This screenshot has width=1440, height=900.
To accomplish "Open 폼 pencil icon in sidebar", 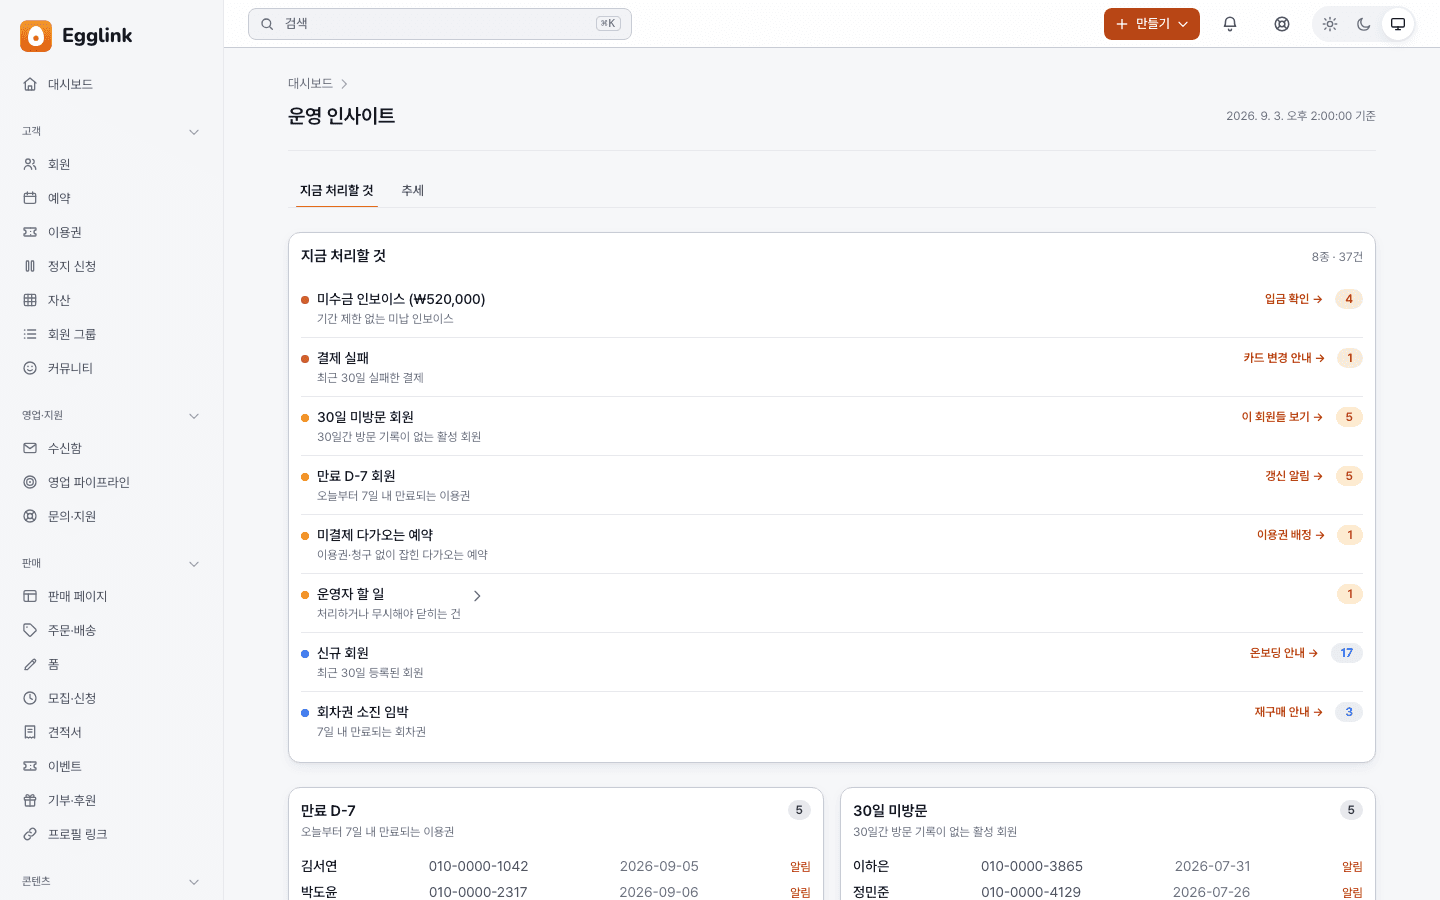I will [30, 664].
